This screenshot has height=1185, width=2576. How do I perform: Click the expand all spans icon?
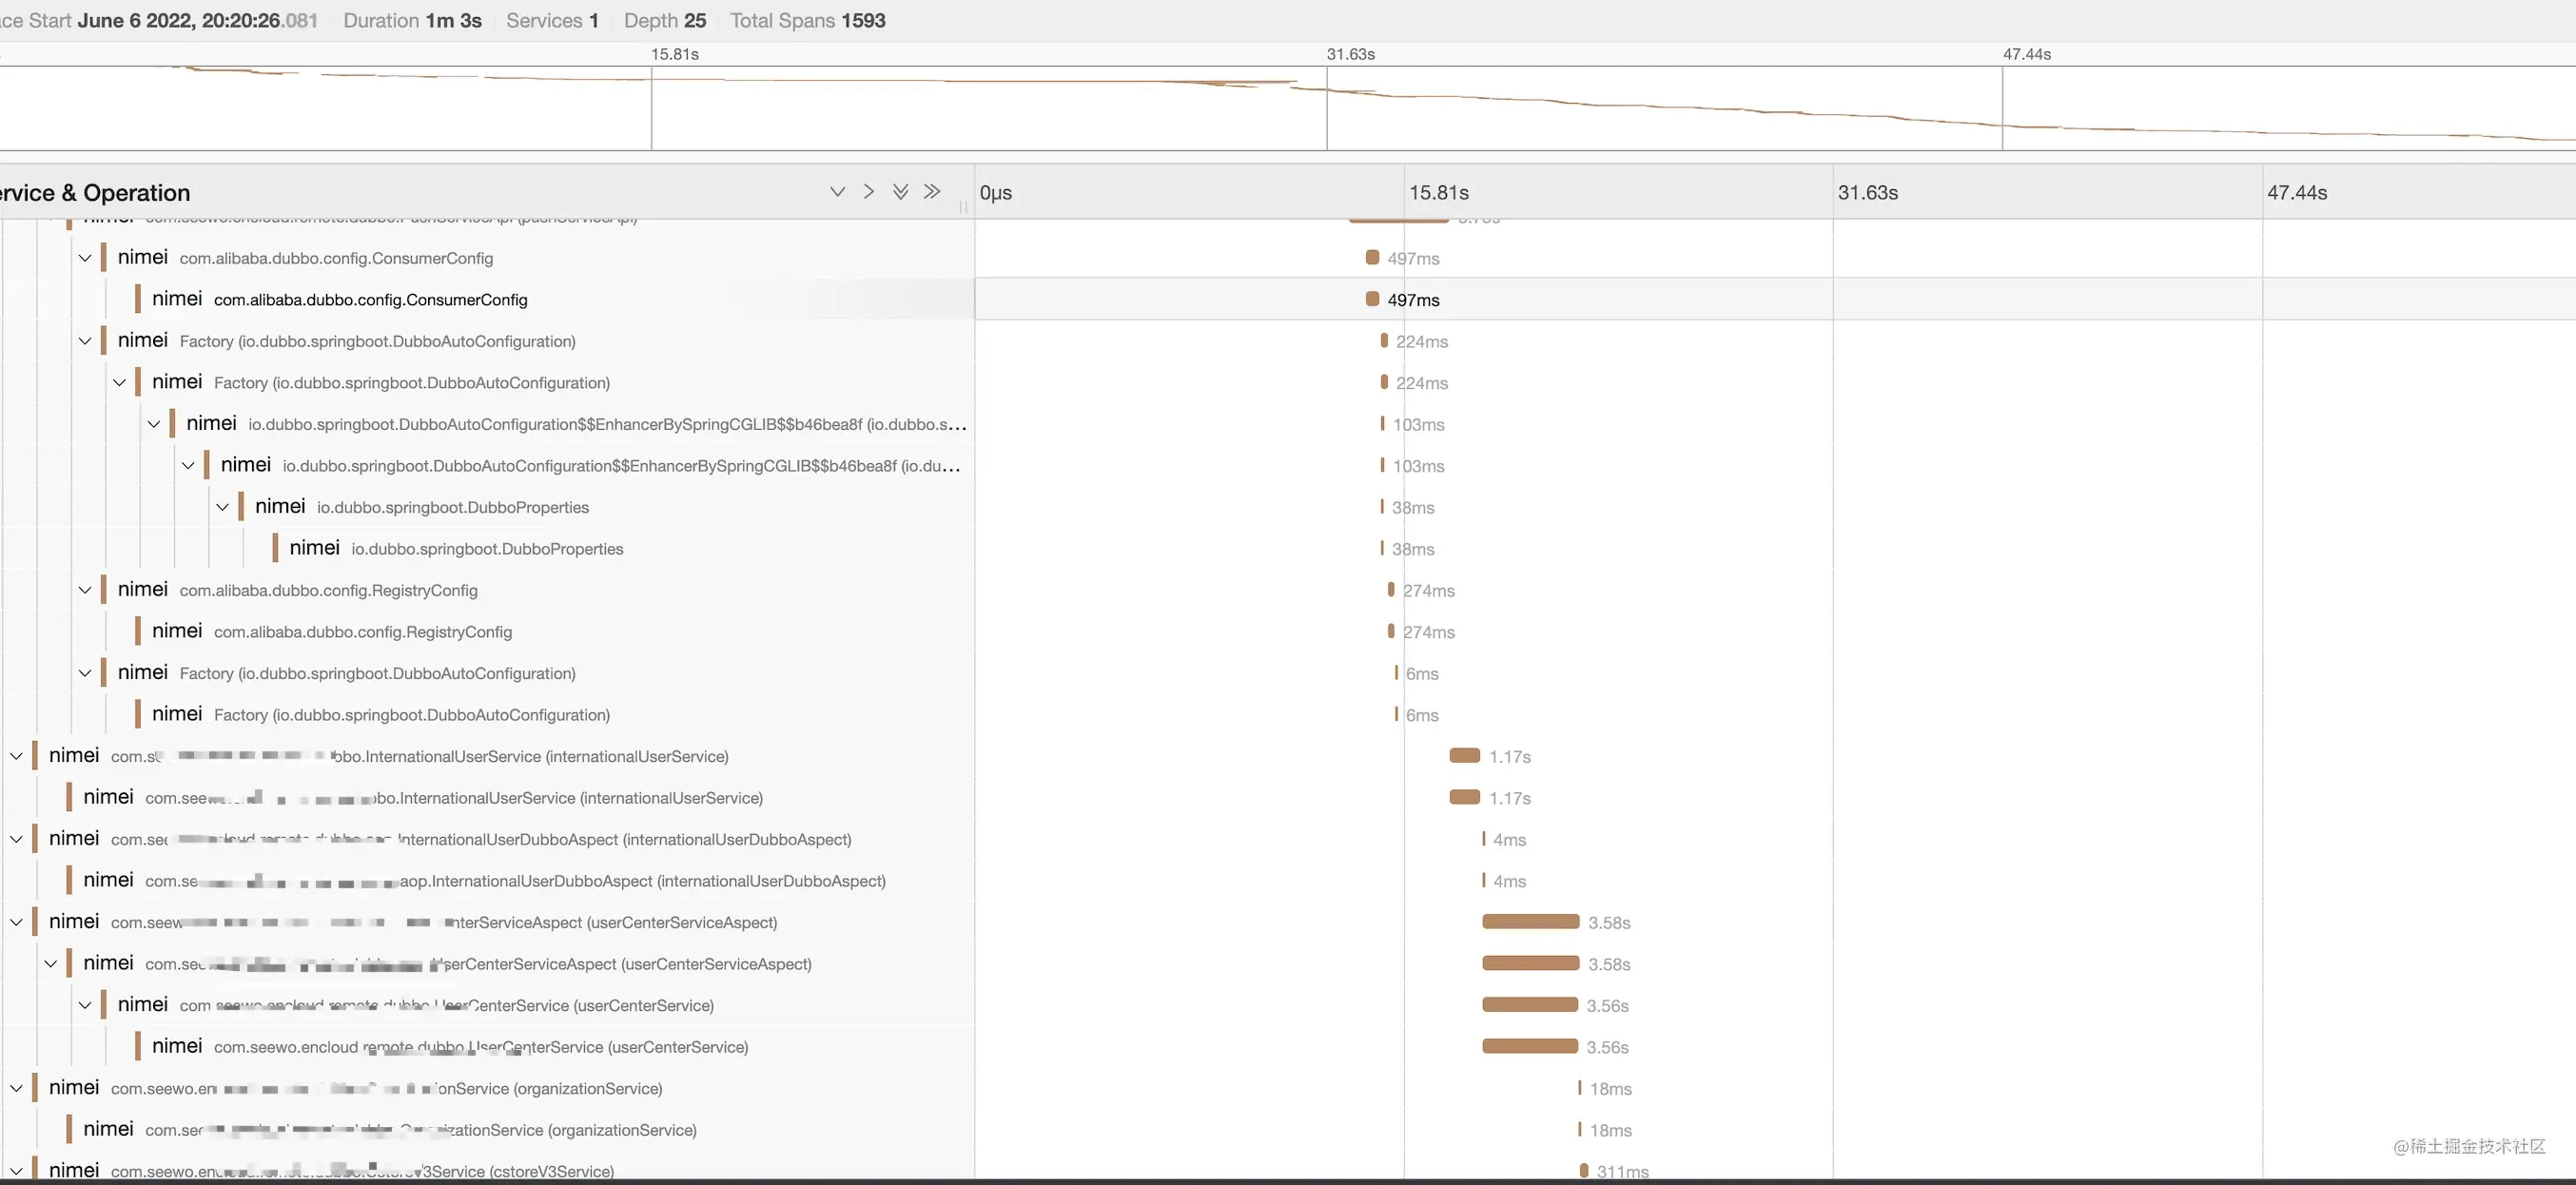[x=900, y=192]
